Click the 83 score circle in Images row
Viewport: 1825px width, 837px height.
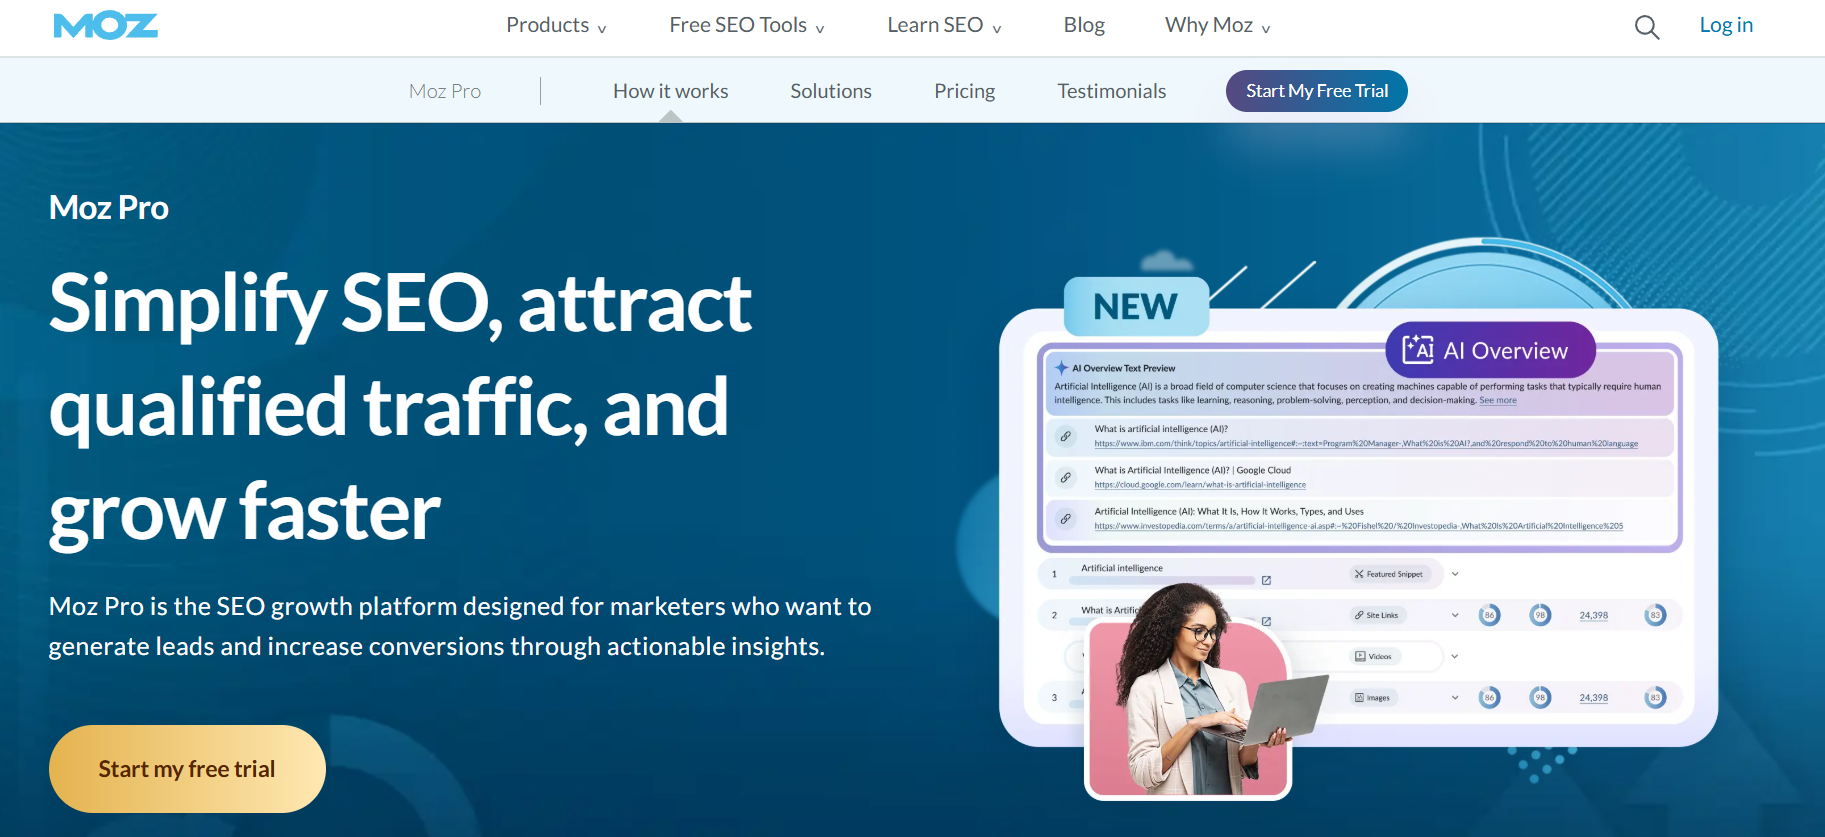click(x=1655, y=697)
